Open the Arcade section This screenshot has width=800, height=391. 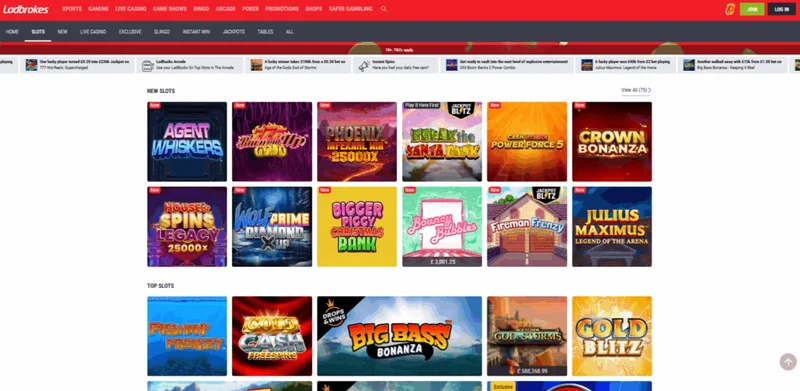click(226, 9)
